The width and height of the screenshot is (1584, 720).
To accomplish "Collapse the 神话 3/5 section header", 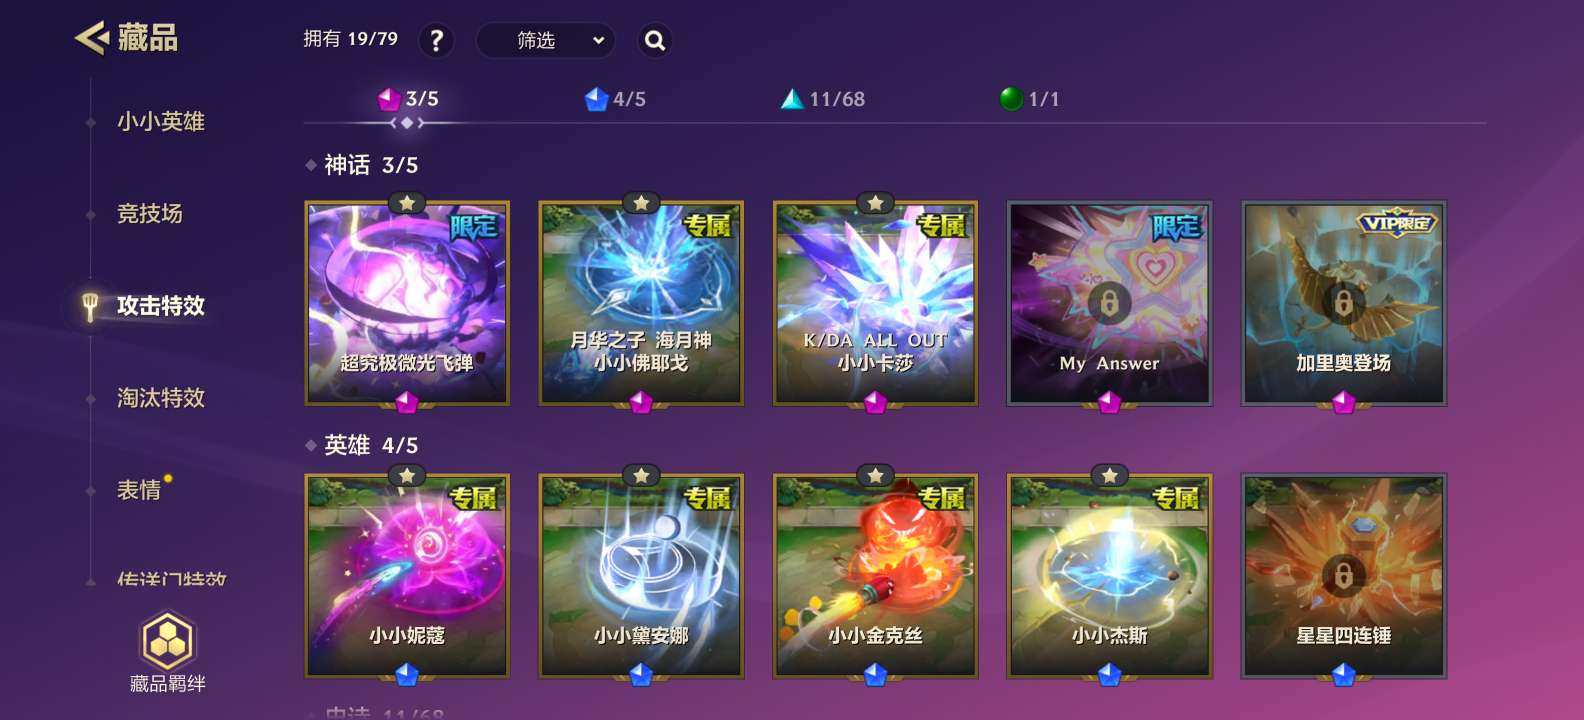I will (x=362, y=165).
